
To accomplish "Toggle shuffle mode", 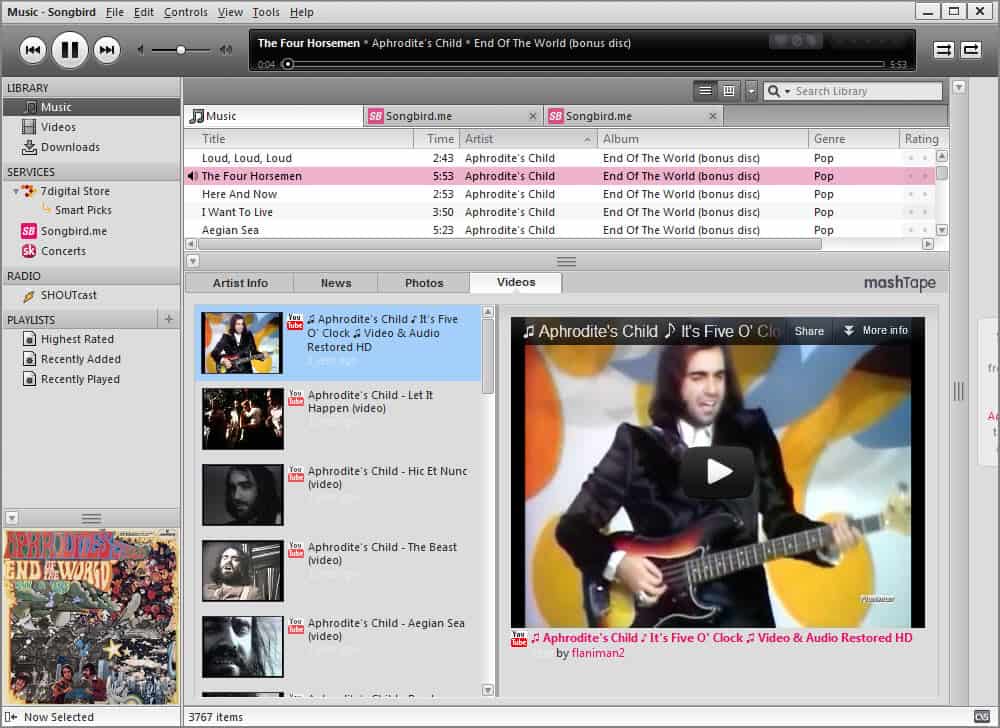I will (x=943, y=50).
